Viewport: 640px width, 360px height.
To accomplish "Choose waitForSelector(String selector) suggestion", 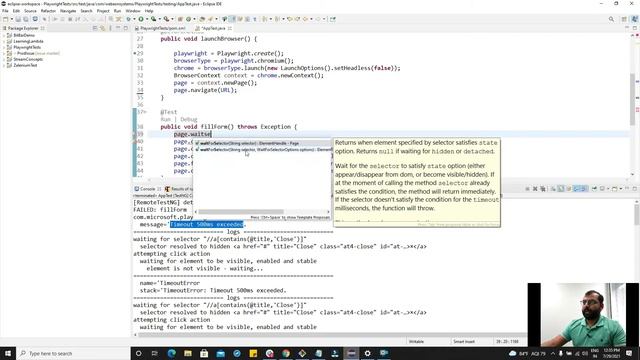I will (261, 143).
